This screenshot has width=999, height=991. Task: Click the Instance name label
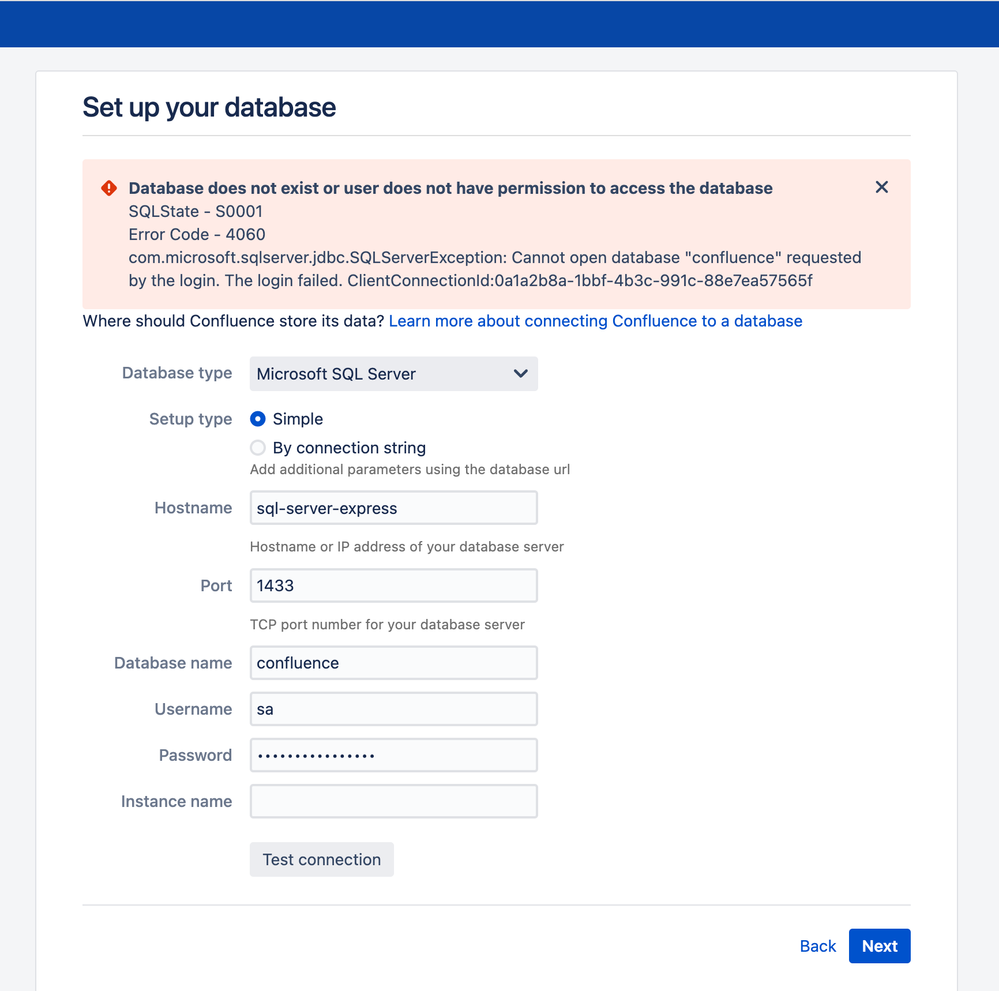pos(176,801)
